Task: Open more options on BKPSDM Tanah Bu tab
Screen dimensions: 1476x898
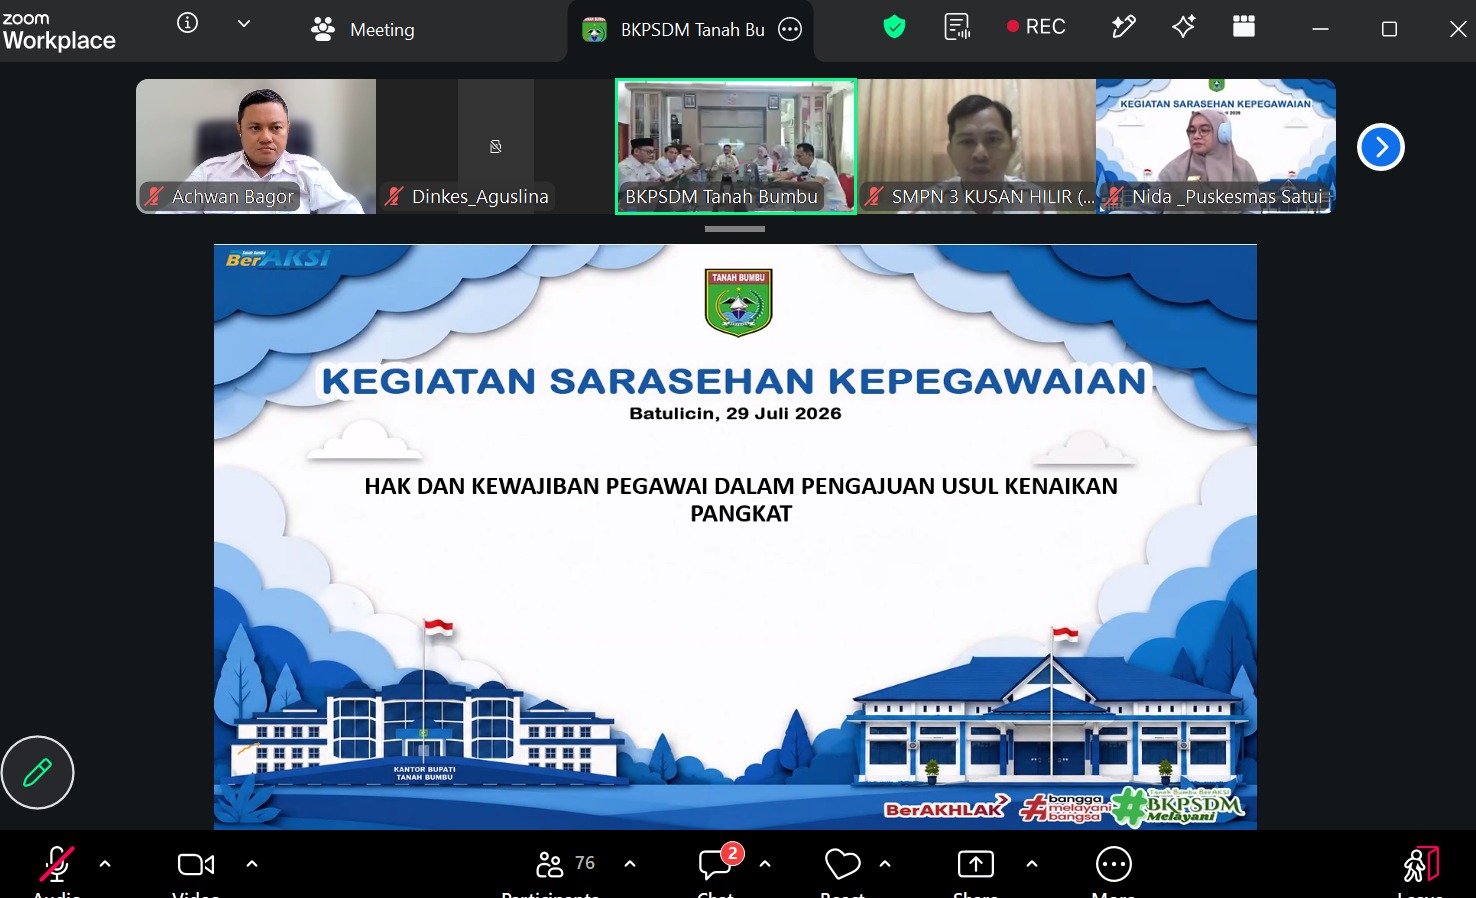Action: point(790,30)
